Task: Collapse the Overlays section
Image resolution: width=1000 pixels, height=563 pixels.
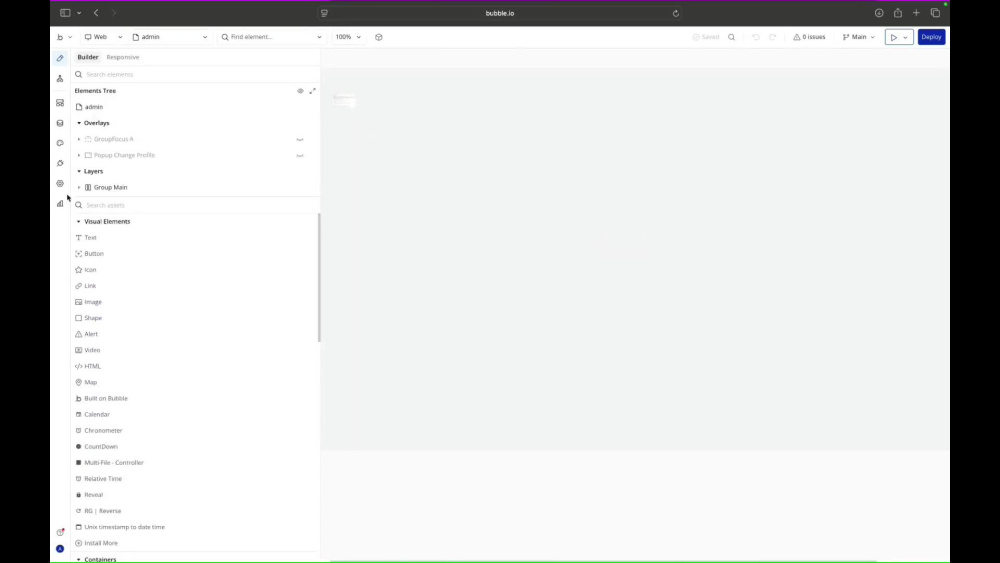Action: pyautogui.click(x=79, y=123)
